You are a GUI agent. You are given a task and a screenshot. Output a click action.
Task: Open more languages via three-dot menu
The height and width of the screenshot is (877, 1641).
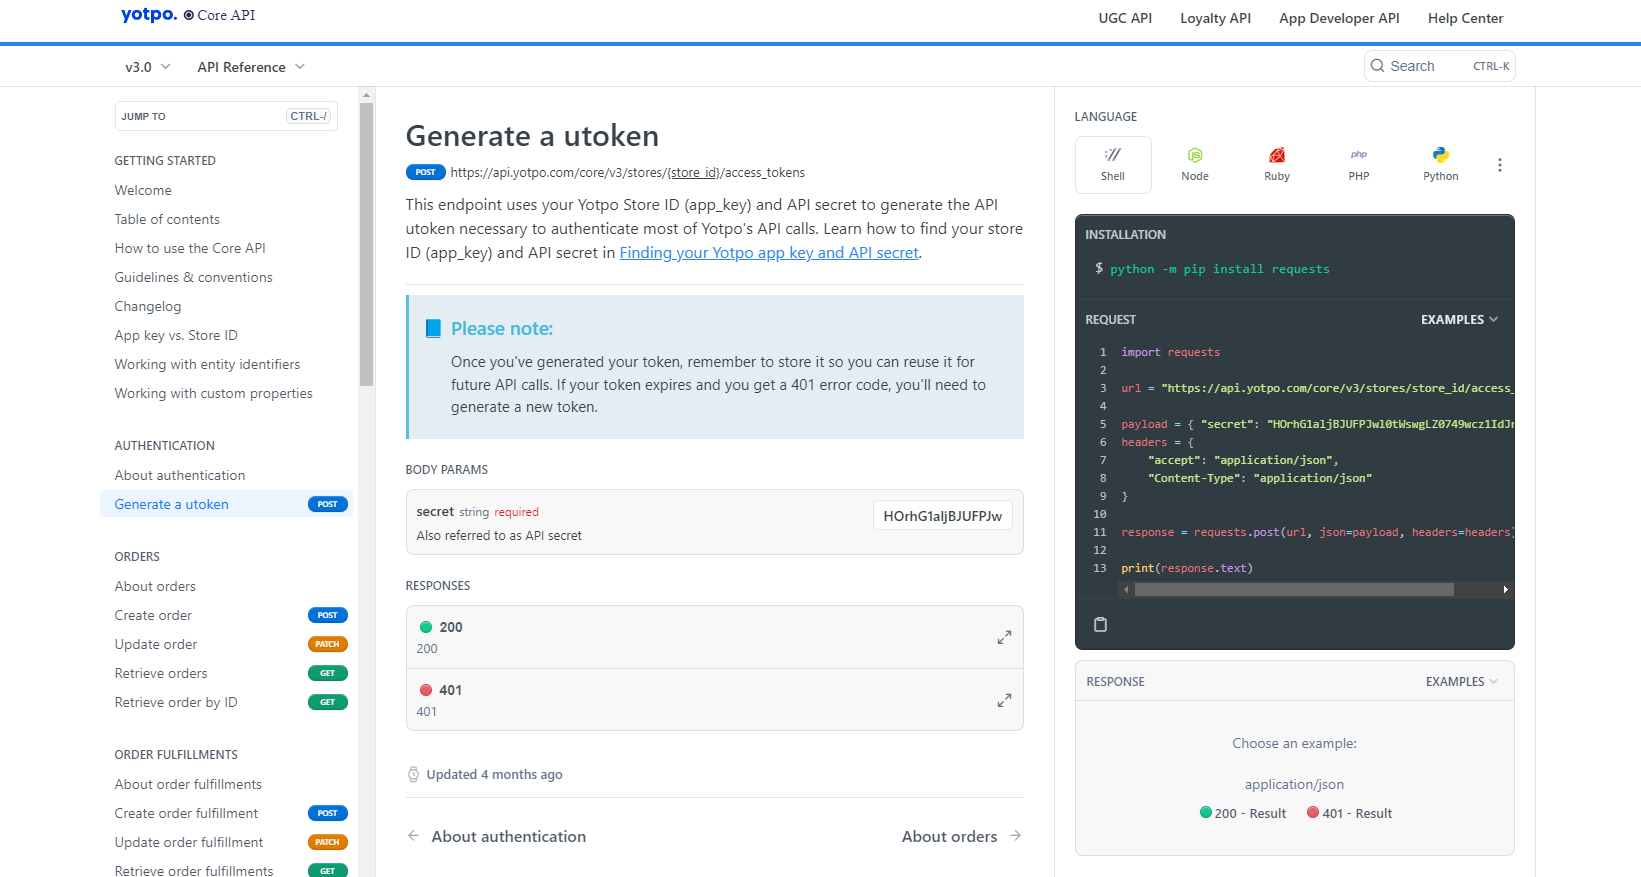pyautogui.click(x=1499, y=165)
